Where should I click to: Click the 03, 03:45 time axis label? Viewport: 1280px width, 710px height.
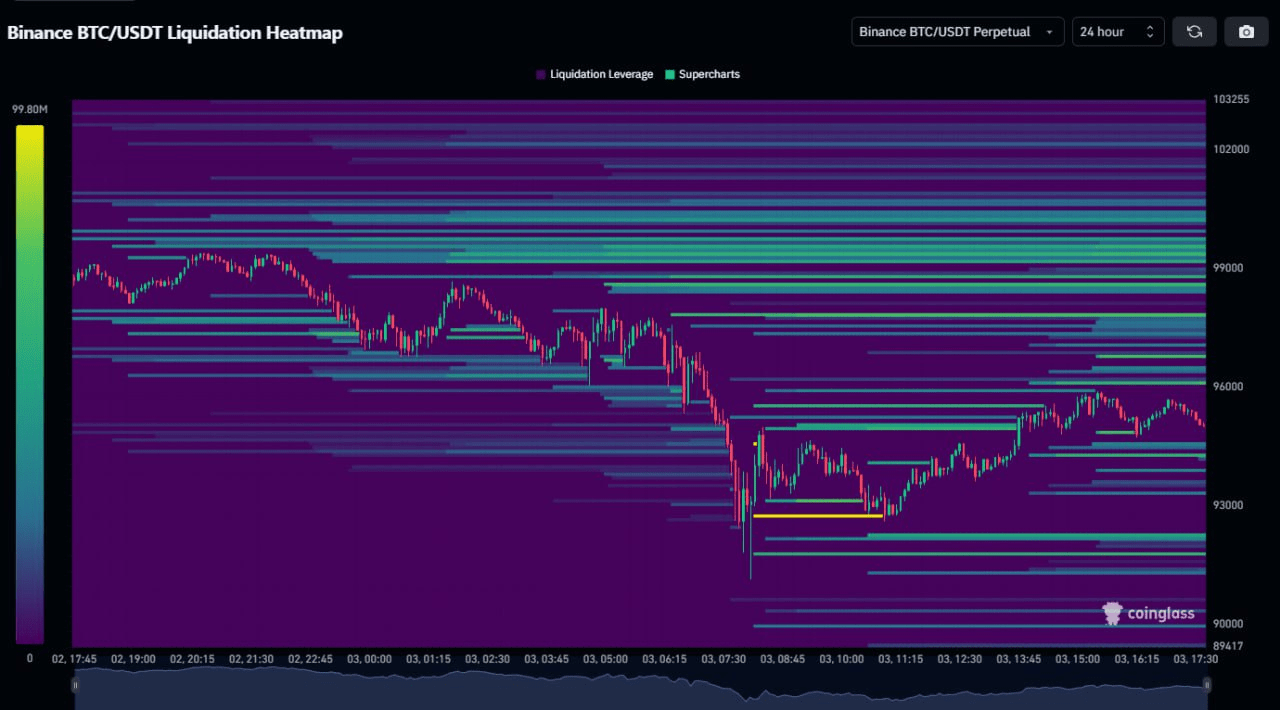point(546,660)
